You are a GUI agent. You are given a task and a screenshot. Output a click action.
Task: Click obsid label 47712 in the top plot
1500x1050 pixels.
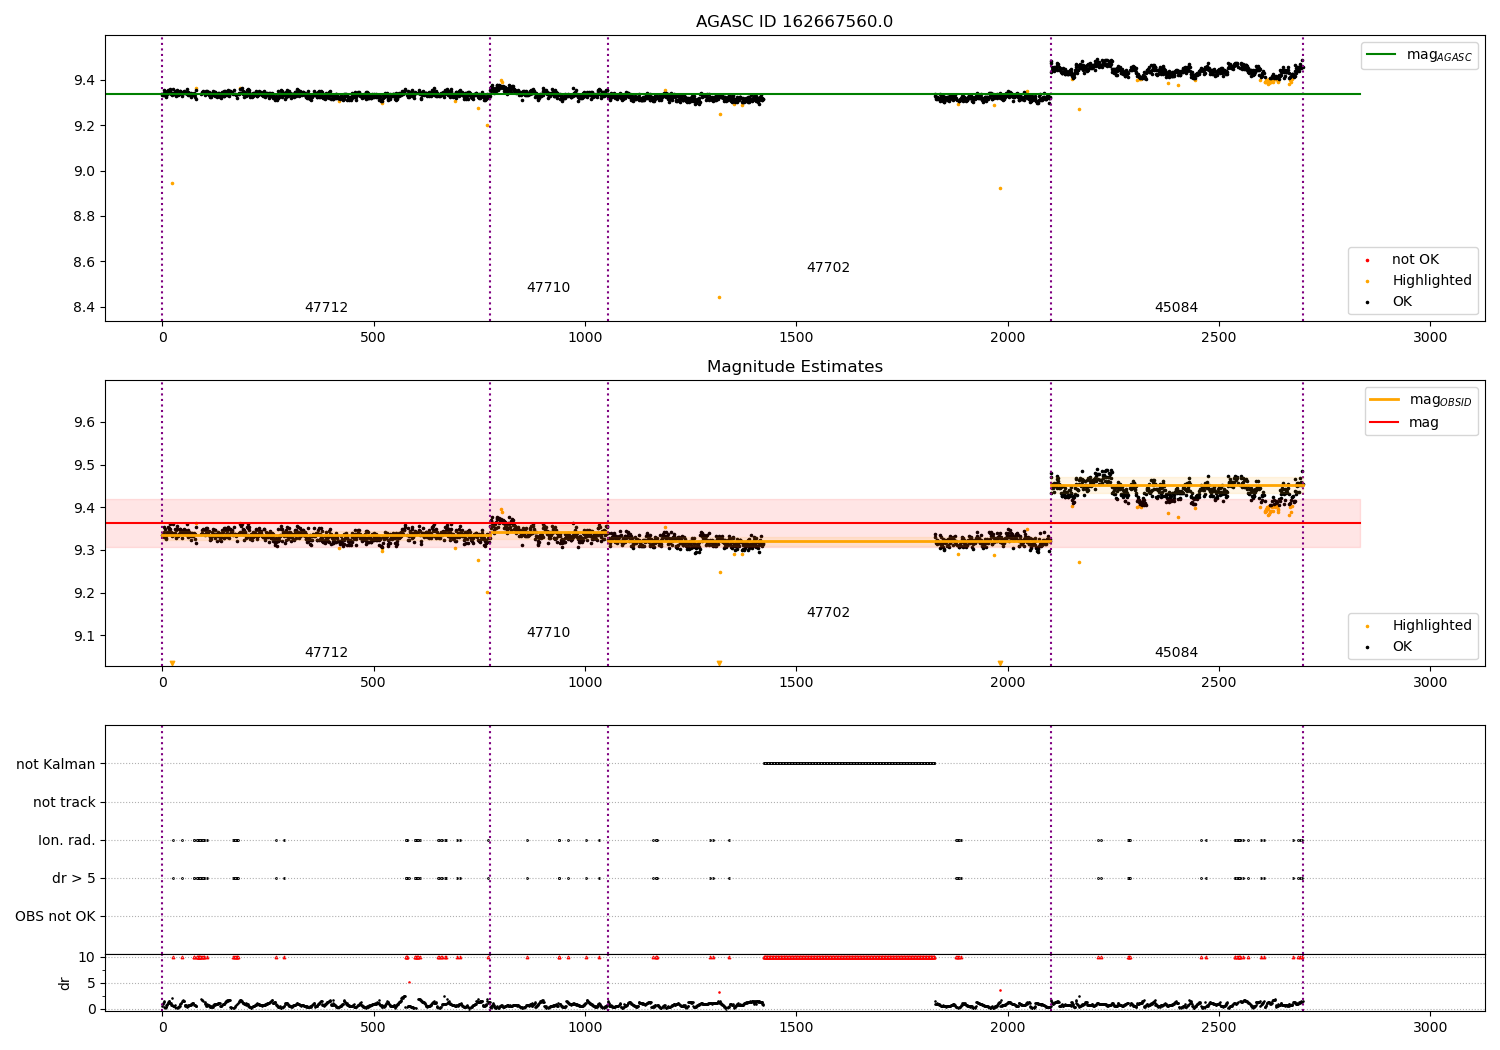(x=326, y=308)
